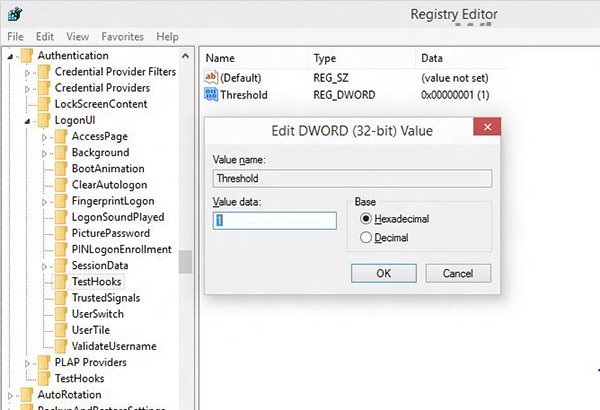600x410 pixels.
Task: Click the Value name field showing Threshold
Action: tap(352, 178)
